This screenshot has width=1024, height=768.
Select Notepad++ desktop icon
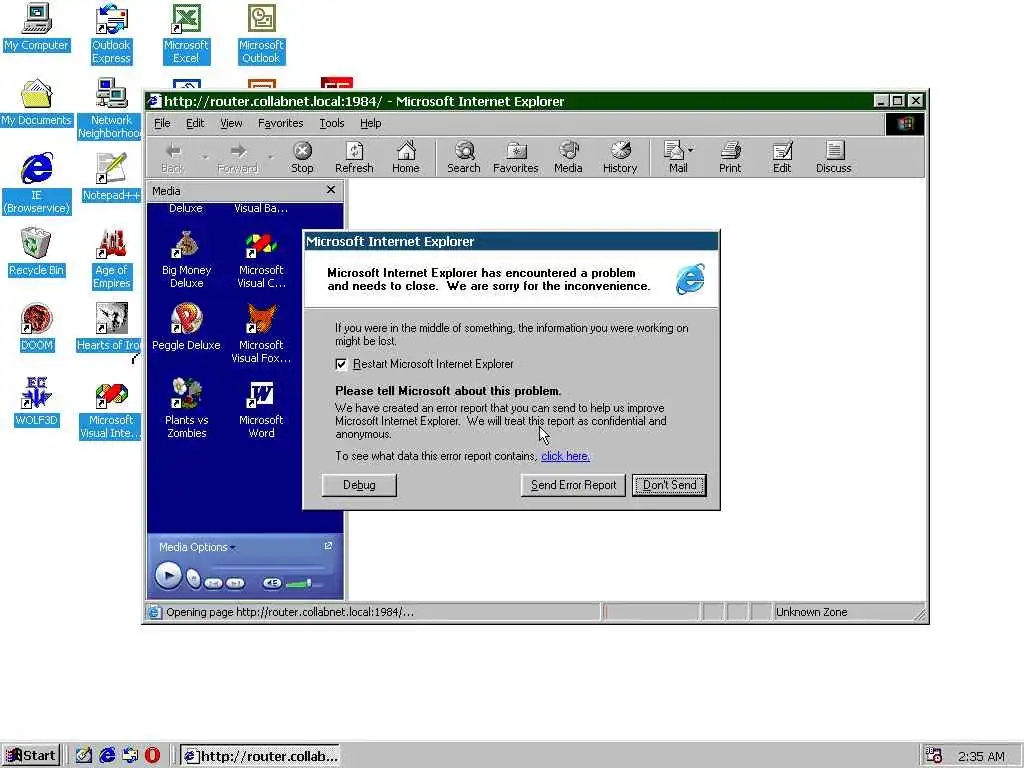pyautogui.click(x=111, y=177)
